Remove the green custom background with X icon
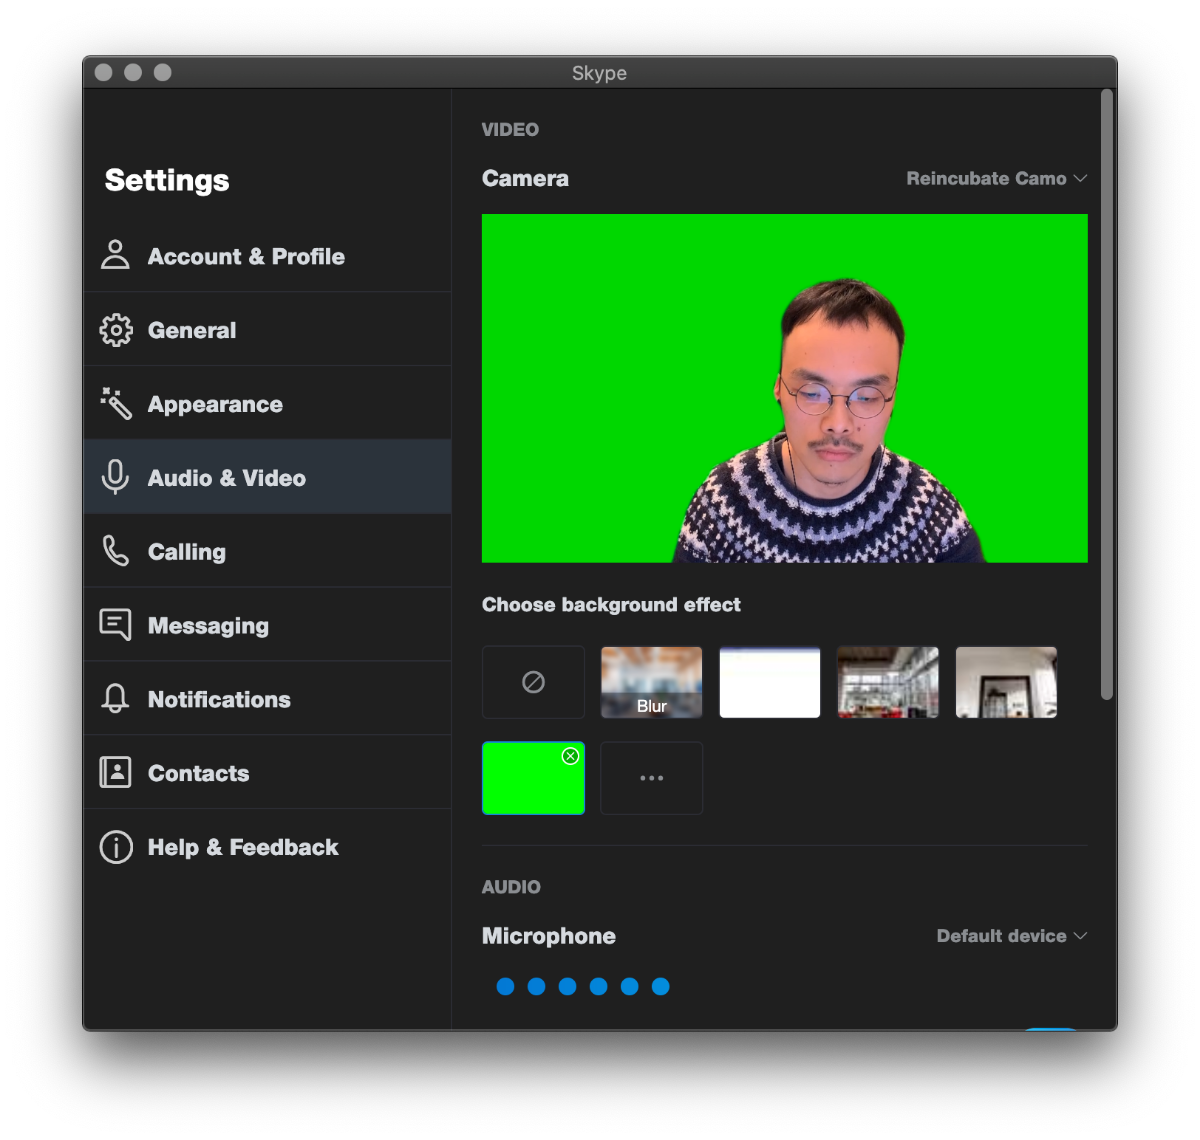The image size is (1200, 1140). (x=570, y=756)
